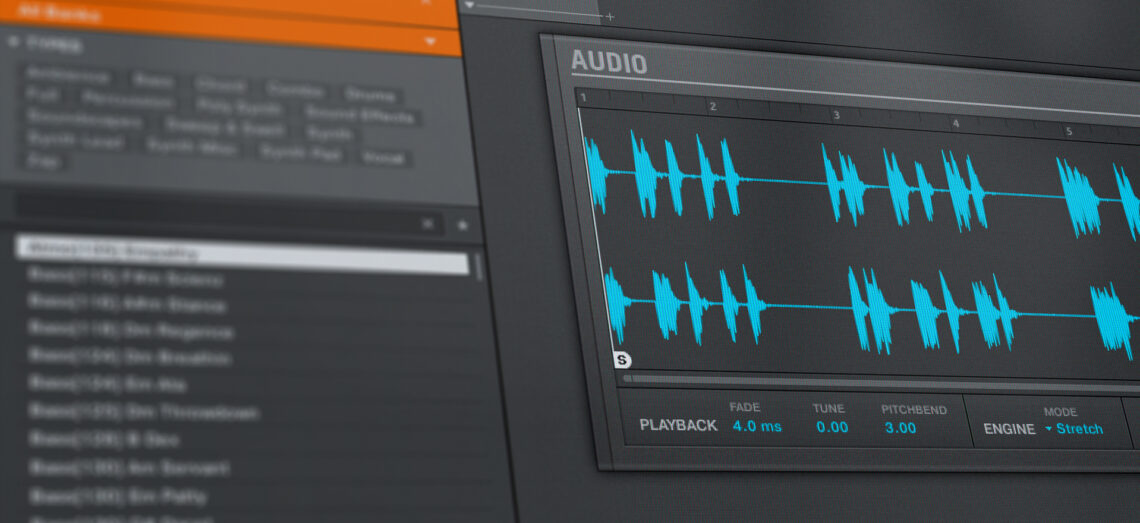Select the Bass Em Patty loop
This screenshot has height=523, width=1140.
click(118, 497)
